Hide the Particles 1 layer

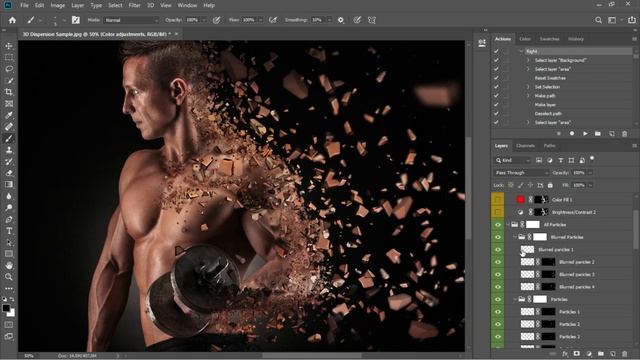(498, 312)
